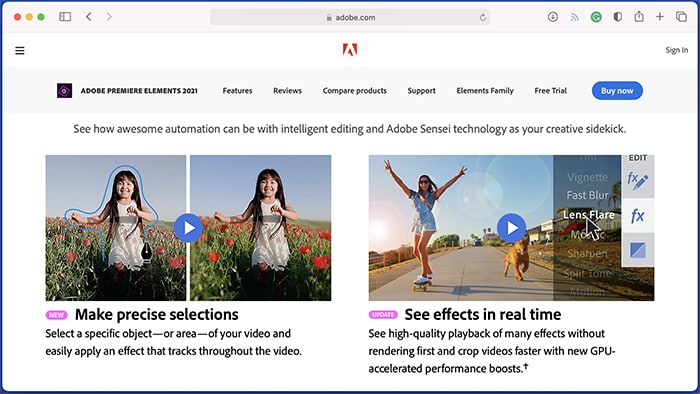Open the Share icon in Safari
This screenshot has width=700, height=394.
(639, 17)
